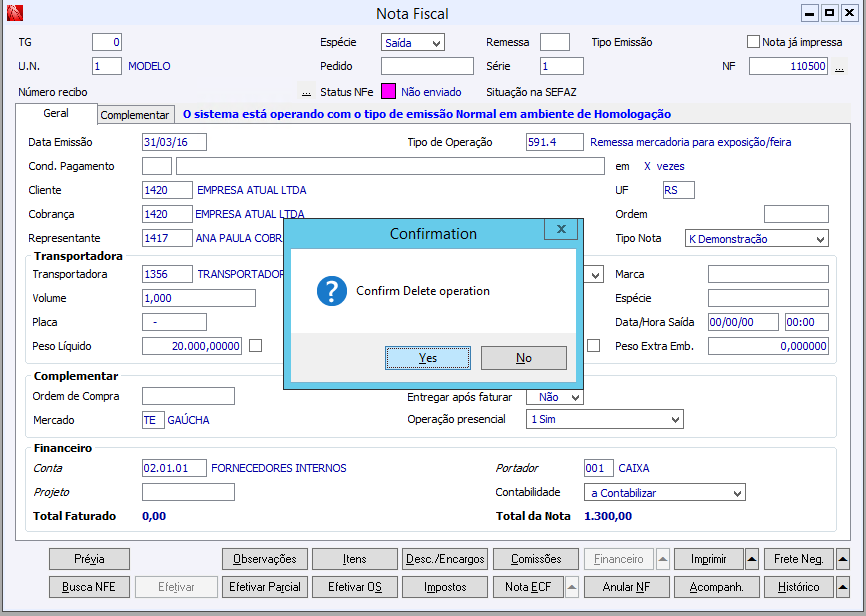Toggle the checkbox beside Peso Líquido
Image resolution: width=866 pixels, height=616 pixels.
pyautogui.click(x=256, y=346)
